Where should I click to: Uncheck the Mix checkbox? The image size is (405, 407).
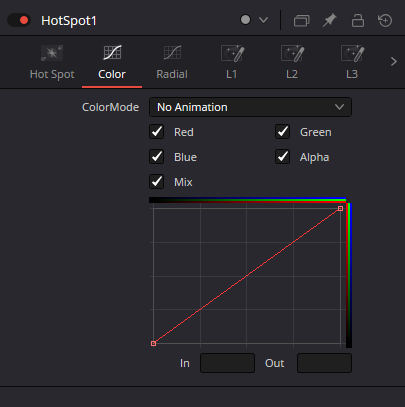pyautogui.click(x=157, y=182)
